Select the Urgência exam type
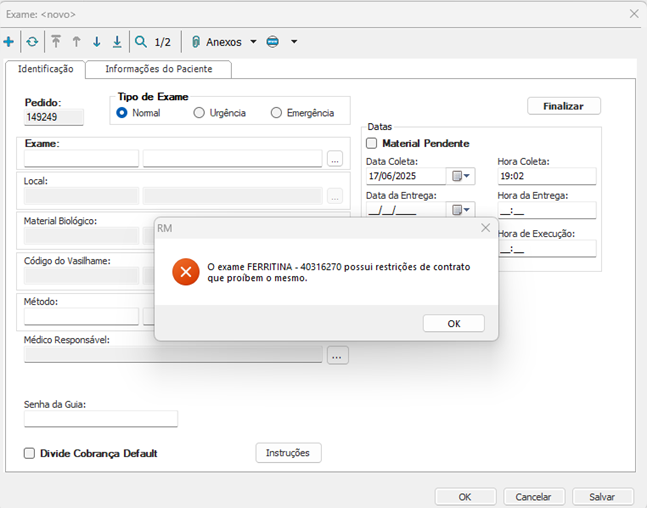Screen dimensions: 647x508 199,113
